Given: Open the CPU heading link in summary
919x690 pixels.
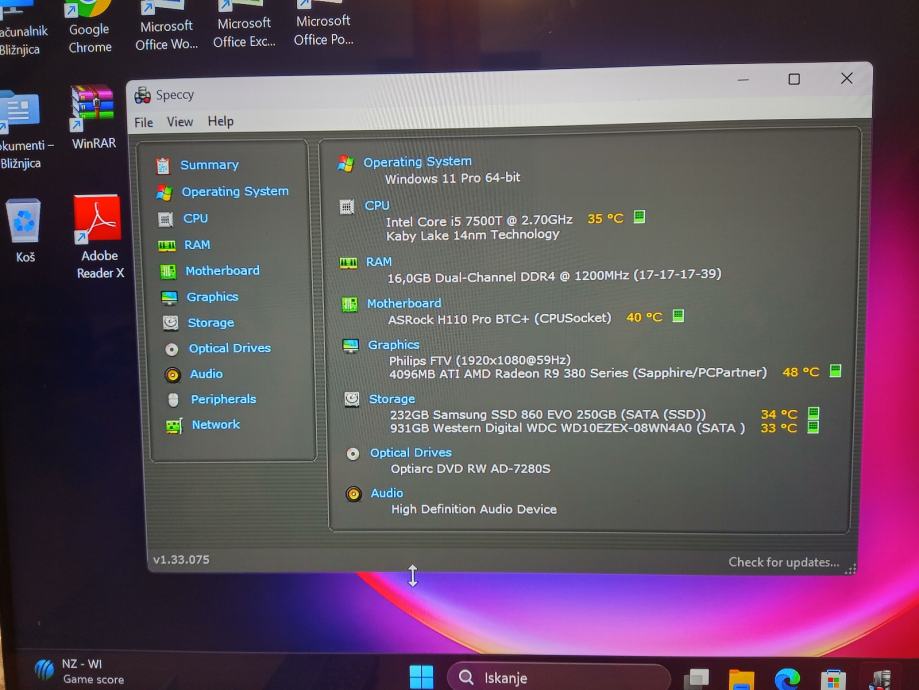Looking at the screenshot, I should click(x=377, y=206).
